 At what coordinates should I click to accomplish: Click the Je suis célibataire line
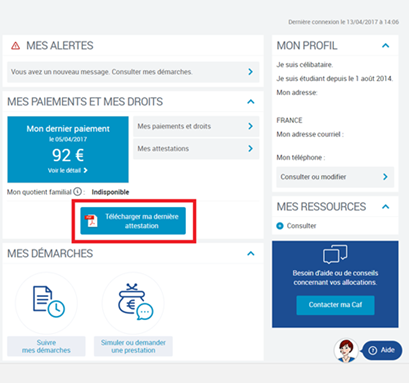point(305,65)
